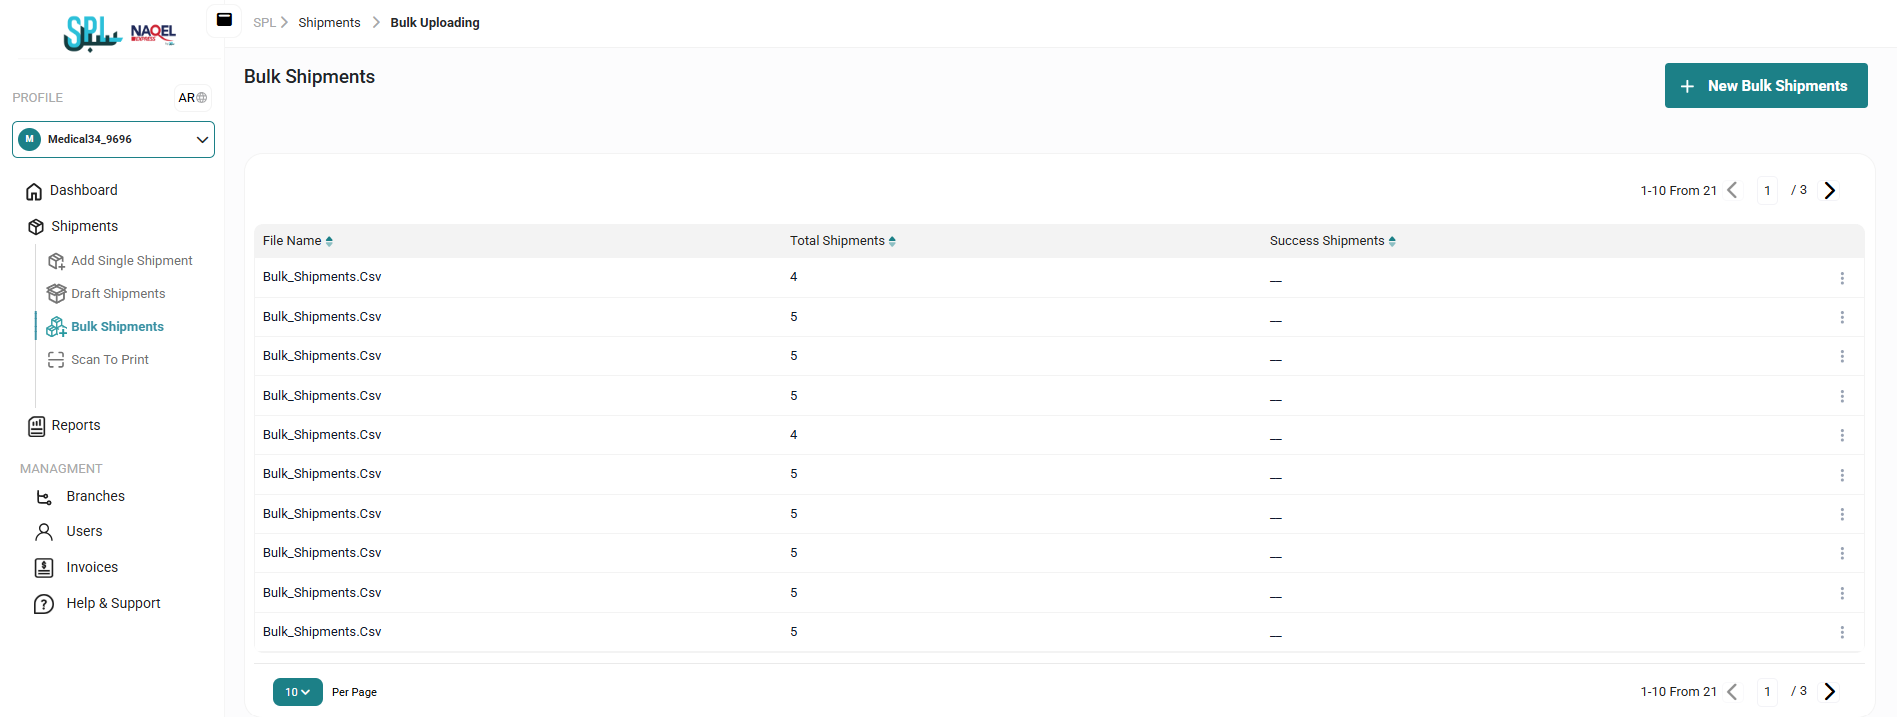
Task: Open Draft Shipments
Action: (118, 294)
